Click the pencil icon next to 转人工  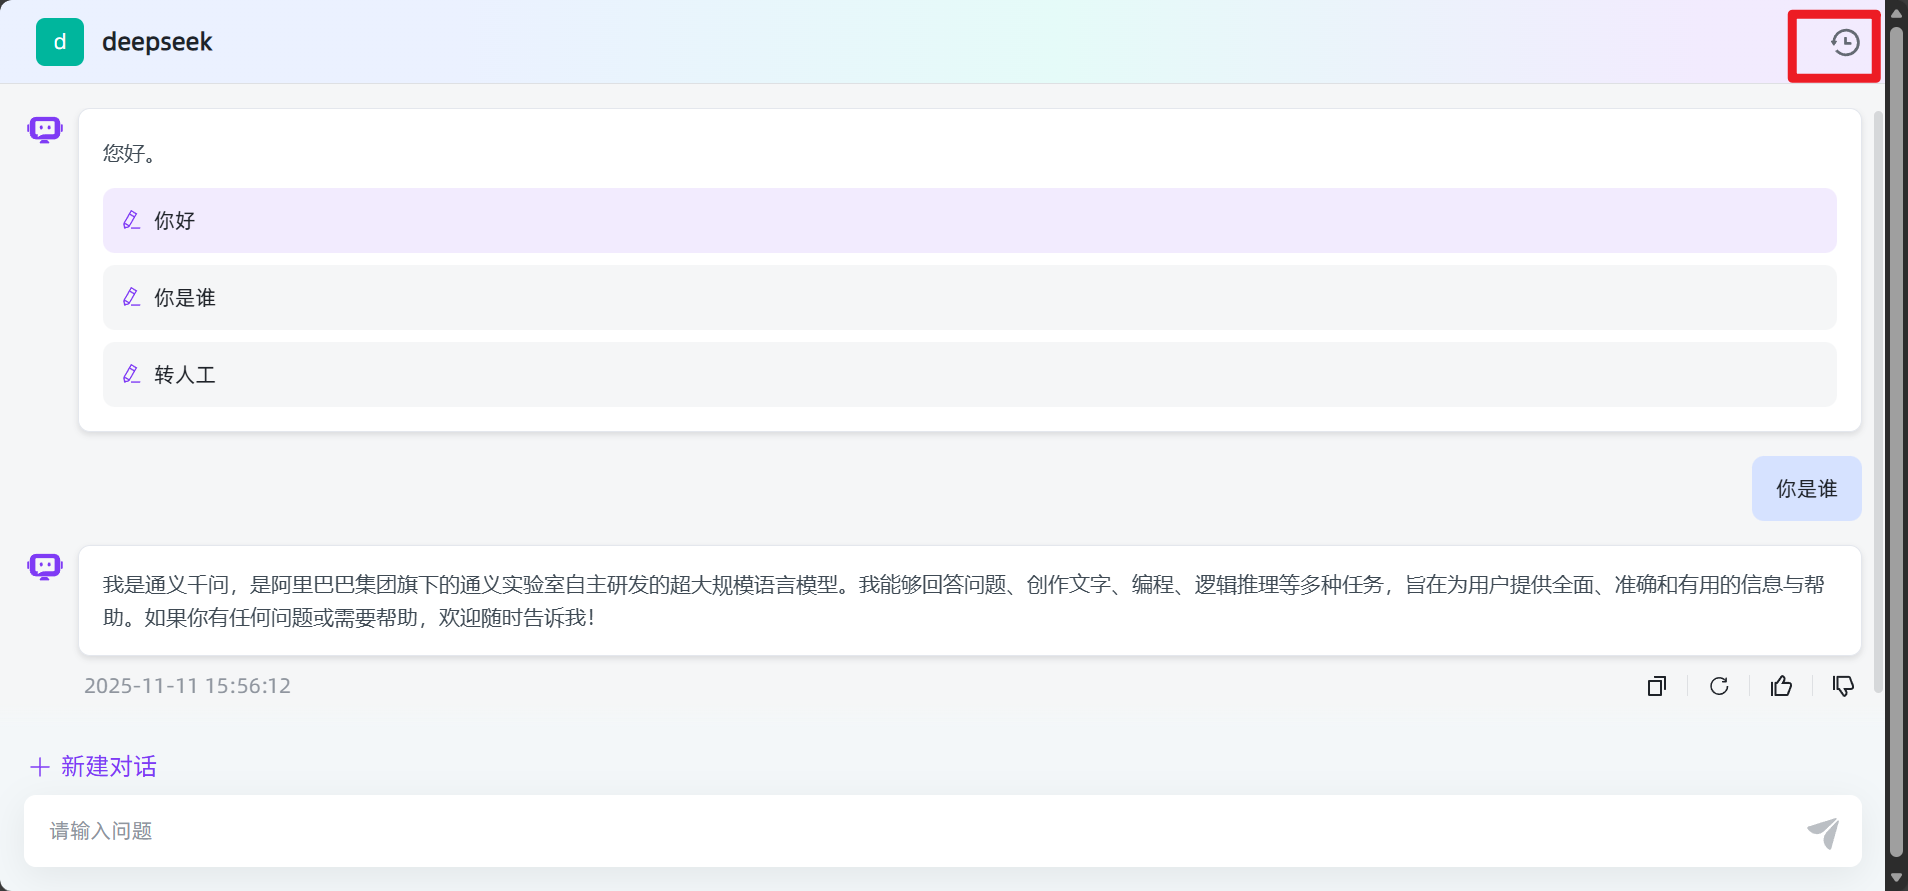tap(131, 375)
